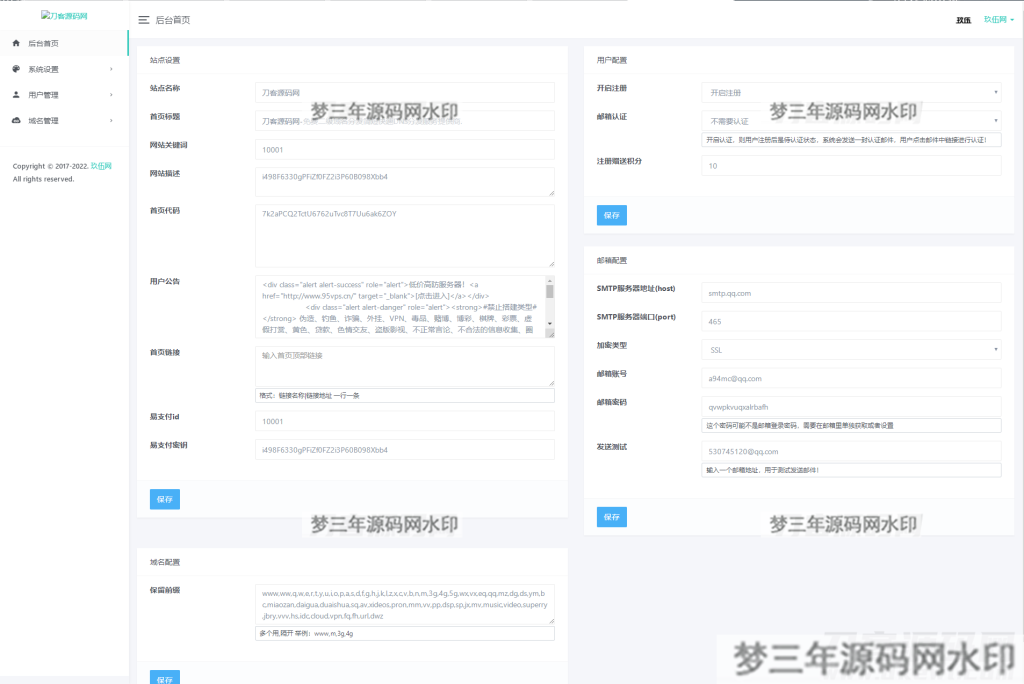The width and height of the screenshot is (1024, 684).
Task: Expand 域名管理 submenu chevron
Action: click(111, 121)
